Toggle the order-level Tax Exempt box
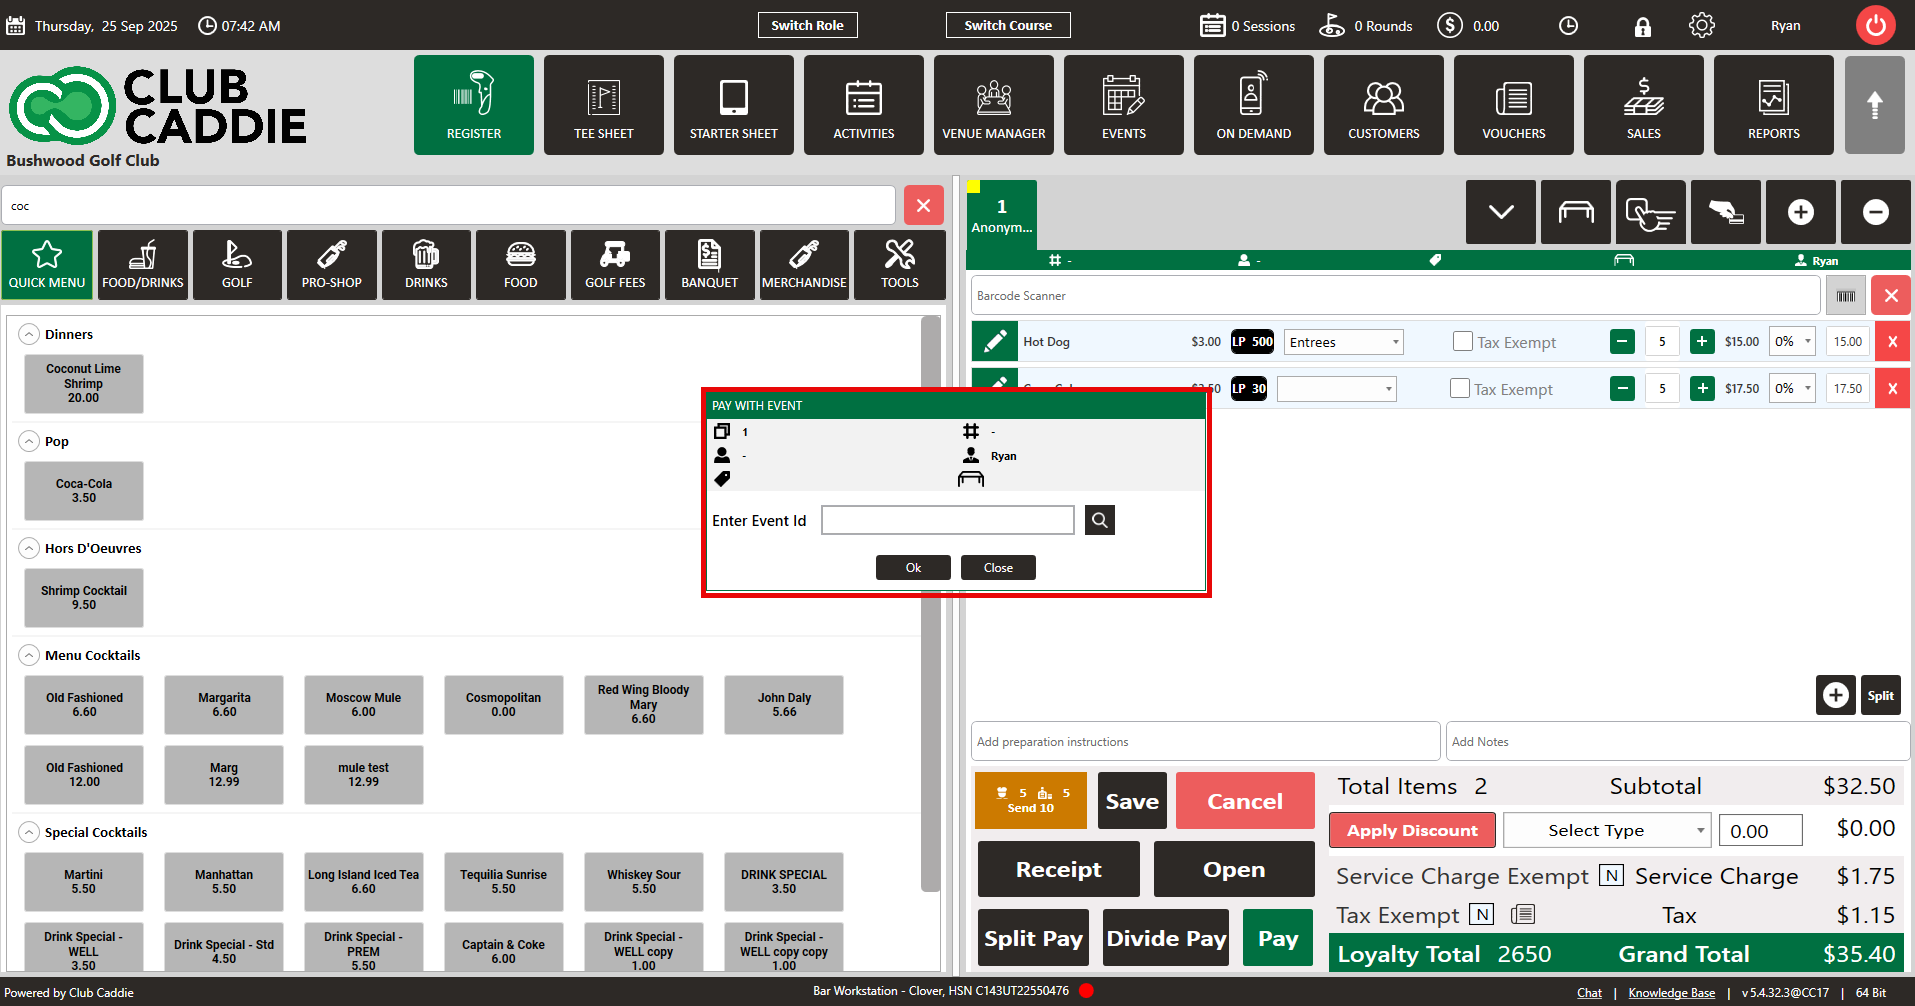This screenshot has height=1006, width=1915. 1481,915
